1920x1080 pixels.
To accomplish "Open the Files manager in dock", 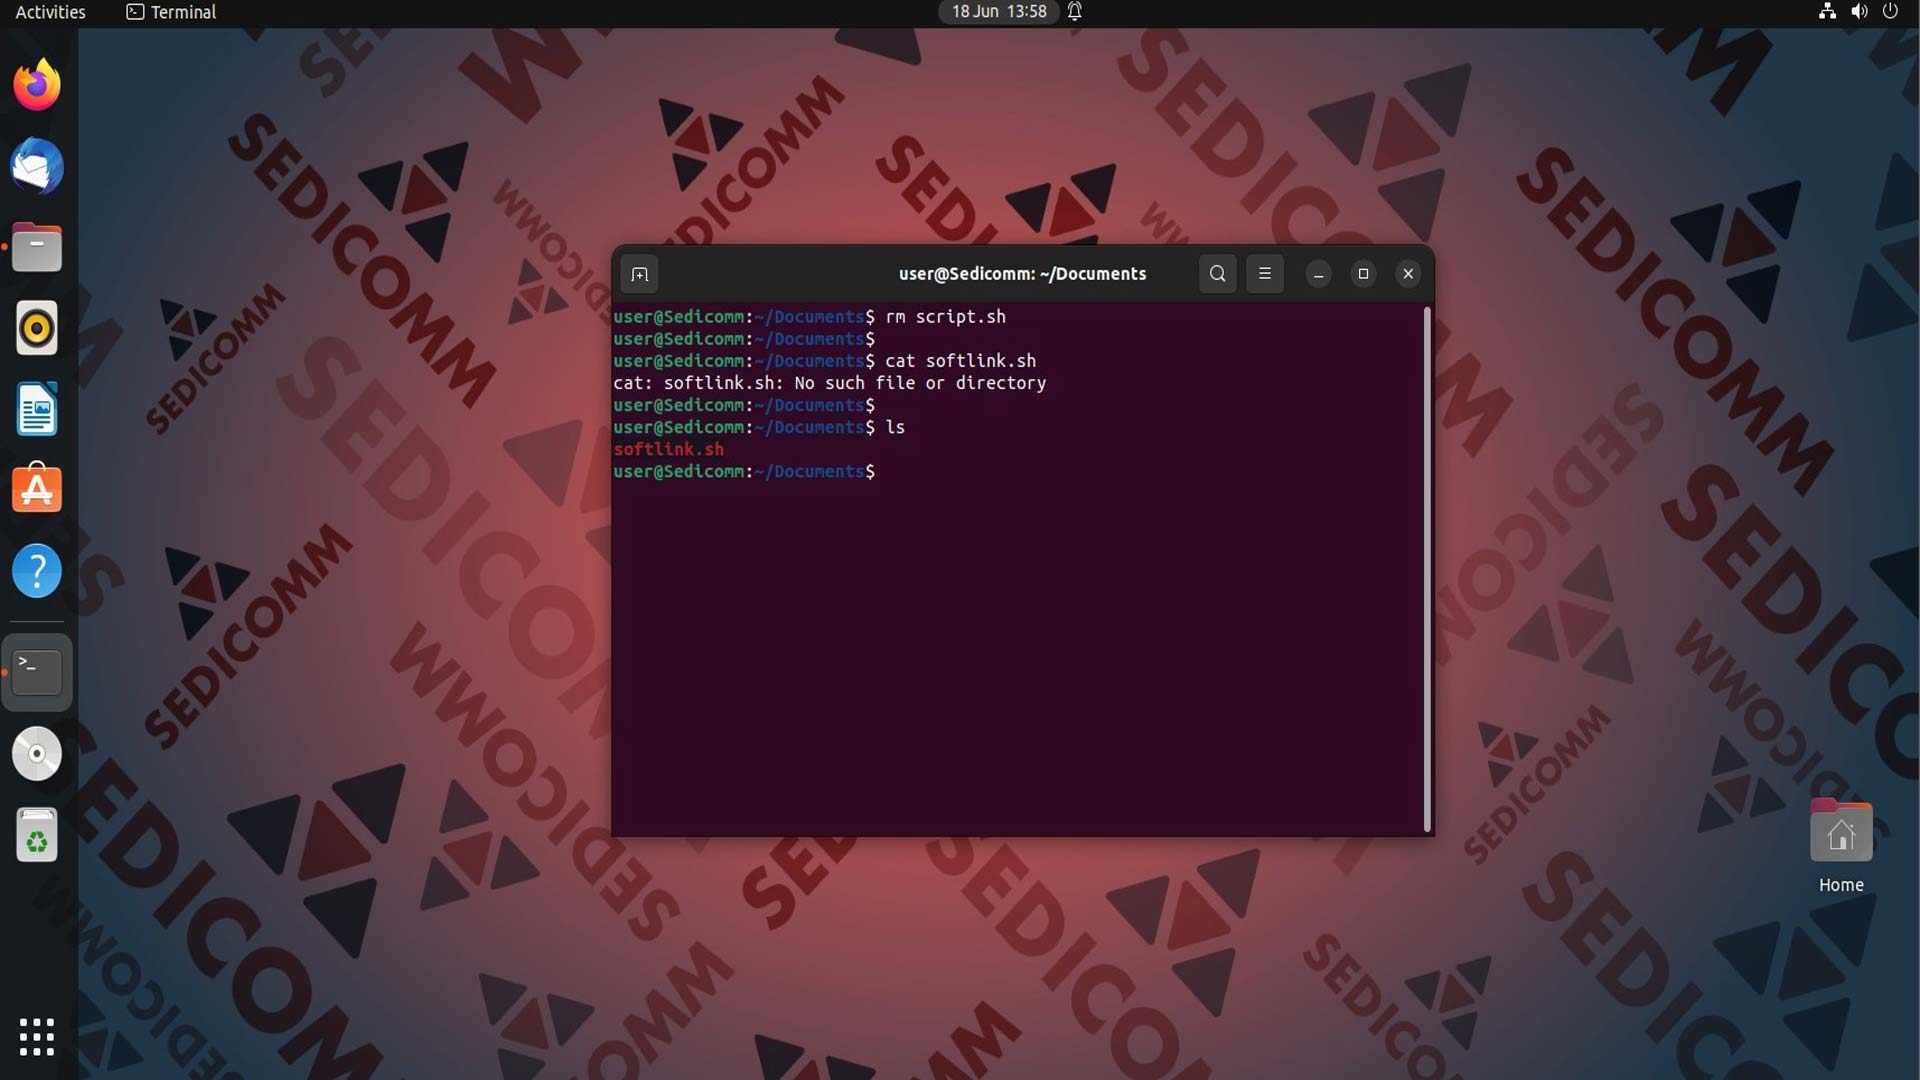I will coord(37,247).
